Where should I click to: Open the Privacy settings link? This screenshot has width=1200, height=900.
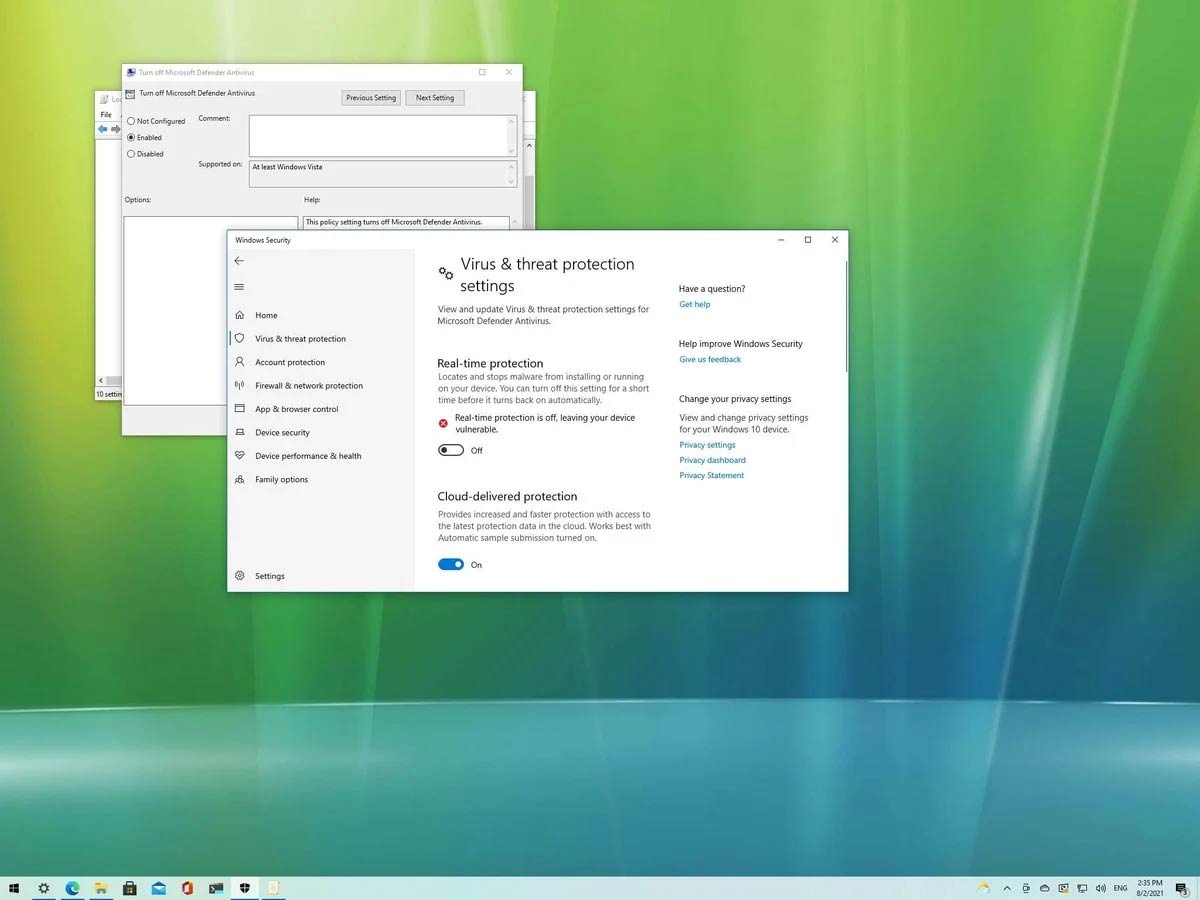(x=707, y=445)
